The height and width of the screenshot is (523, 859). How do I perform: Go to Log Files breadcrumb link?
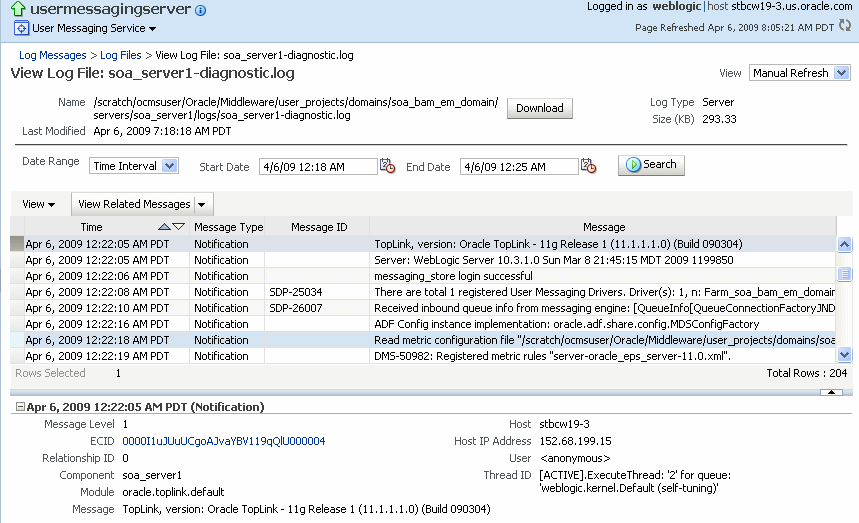pyautogui.click(x=121, y=55)
